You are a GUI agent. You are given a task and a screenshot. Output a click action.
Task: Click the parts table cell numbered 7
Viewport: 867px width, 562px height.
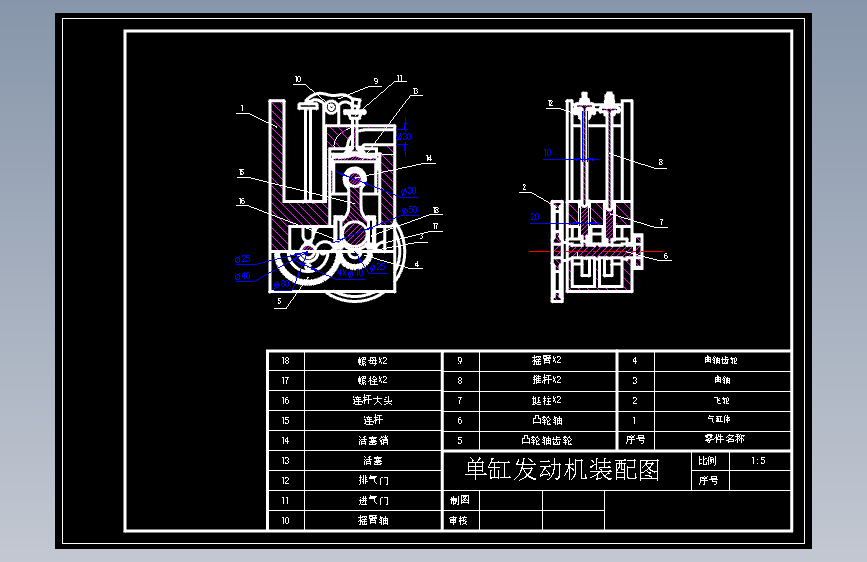(460, 400)
